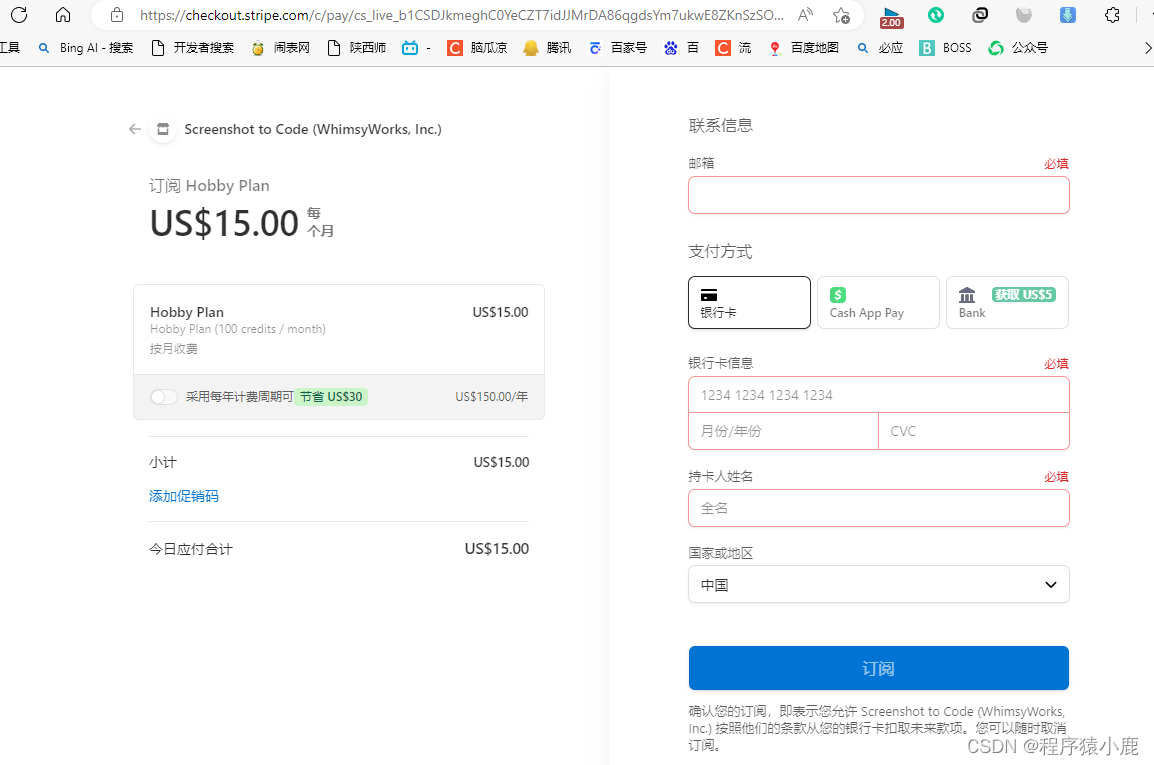The width and height of the screenshot is (1154, 765).
Task: View site security lock icon
Action: click(x=117, y=15)
